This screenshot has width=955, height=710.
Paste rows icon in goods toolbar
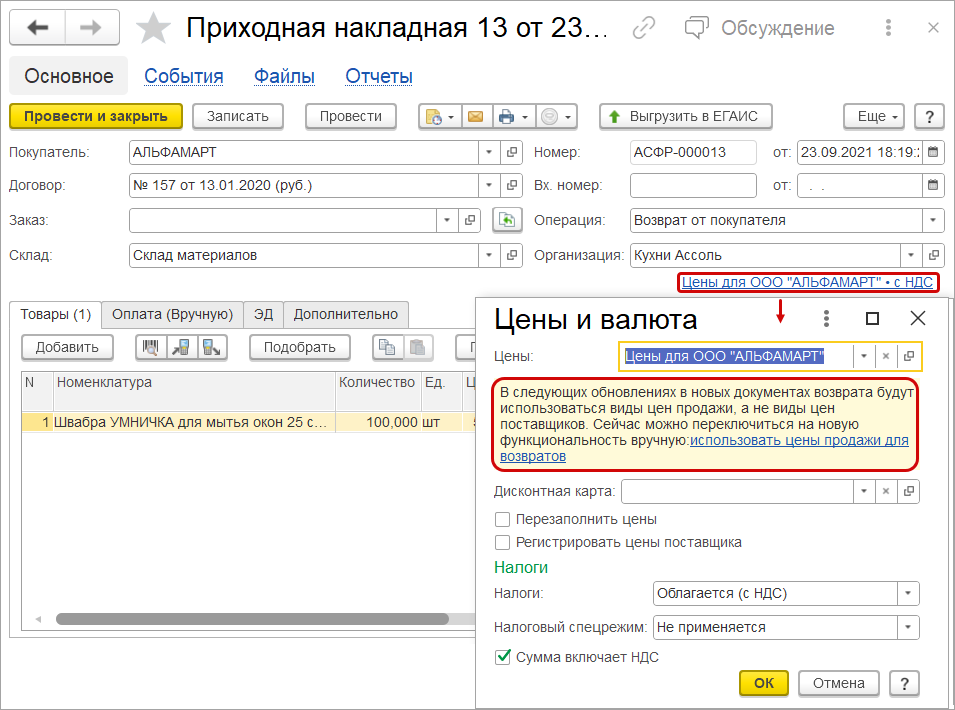418,347
